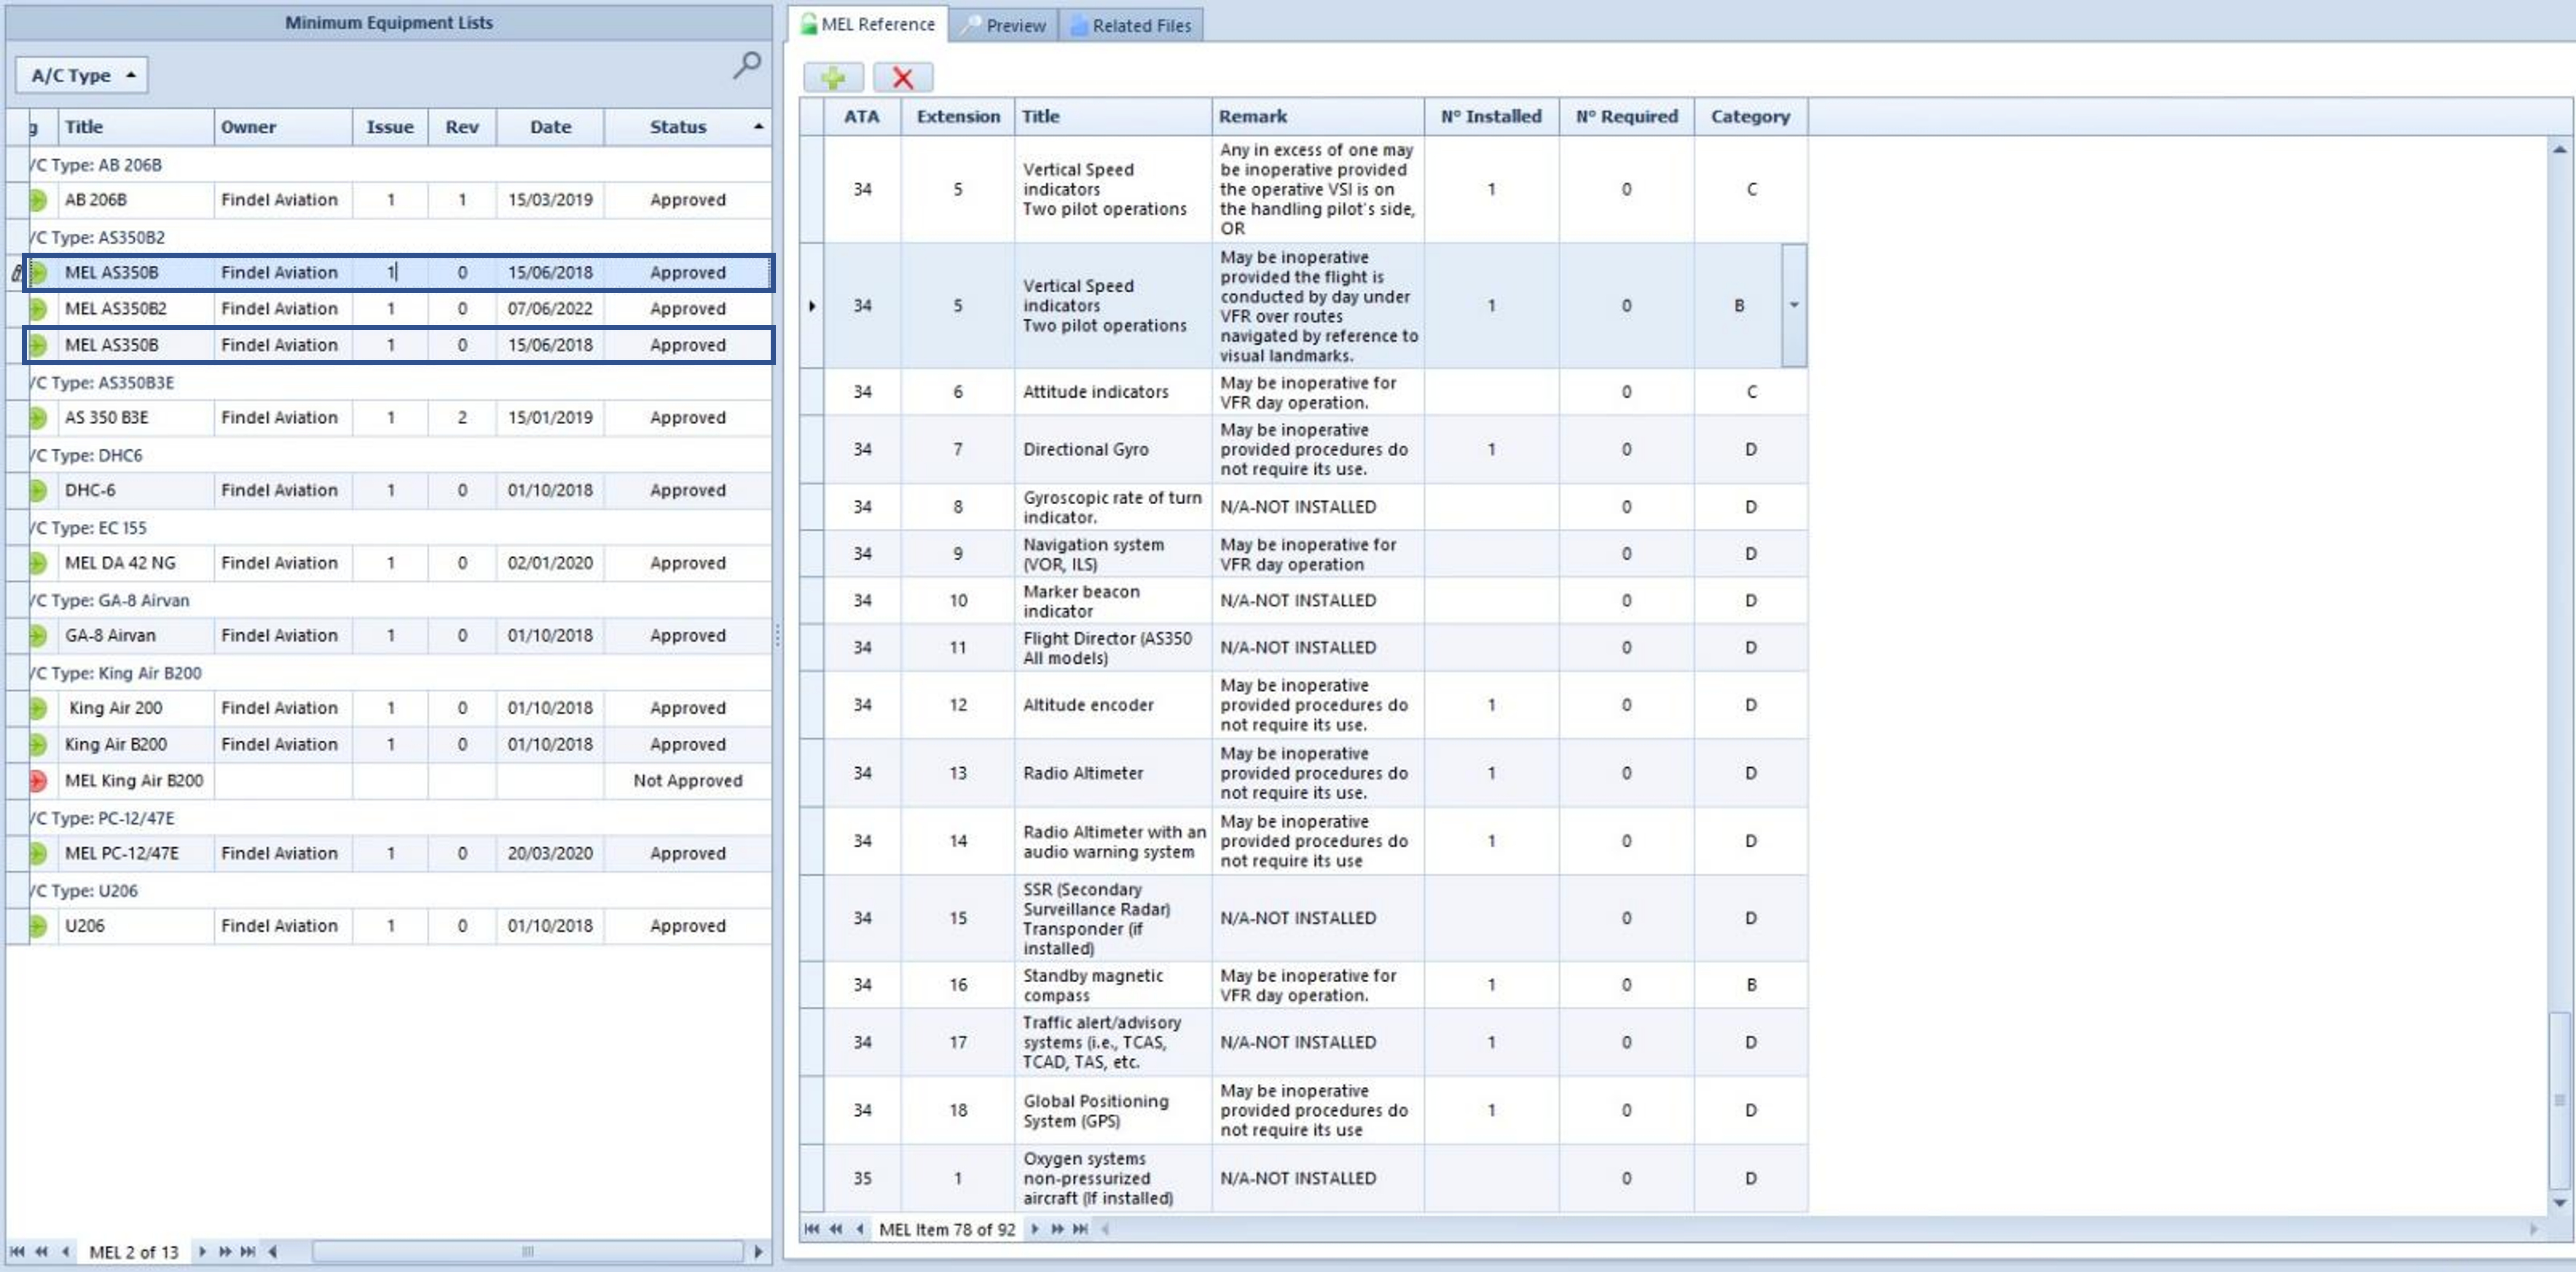Click the green status icon of MEL PC-12/47E
2576x1272 pixels.
38,853
